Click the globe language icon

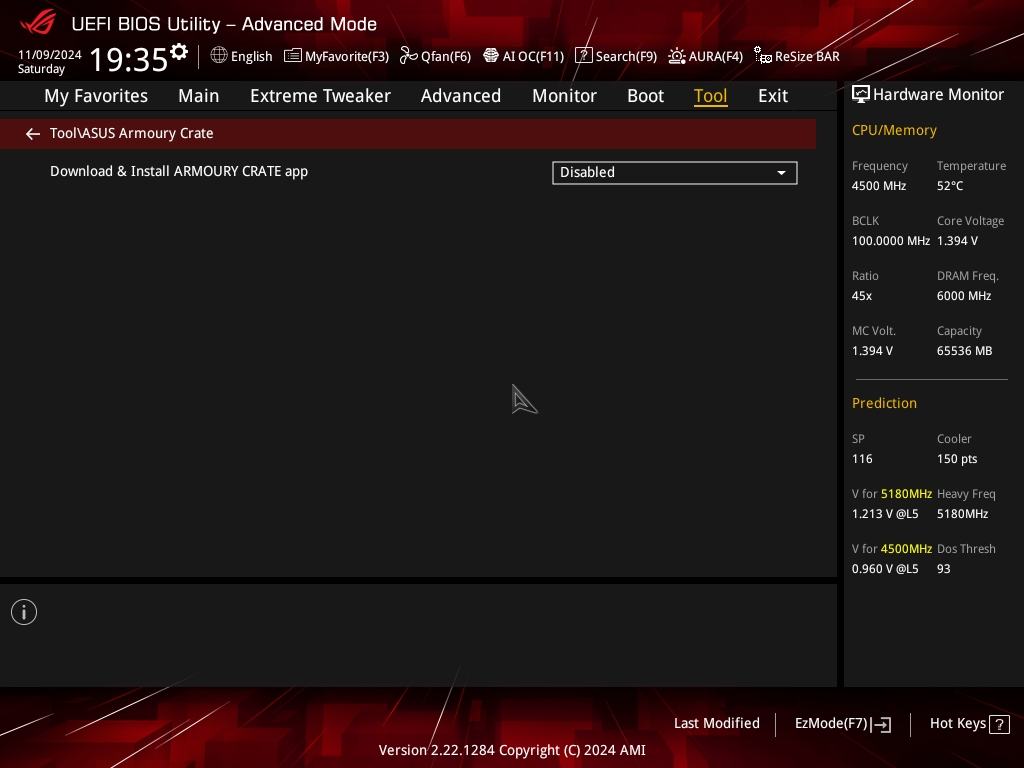[219, 56]
